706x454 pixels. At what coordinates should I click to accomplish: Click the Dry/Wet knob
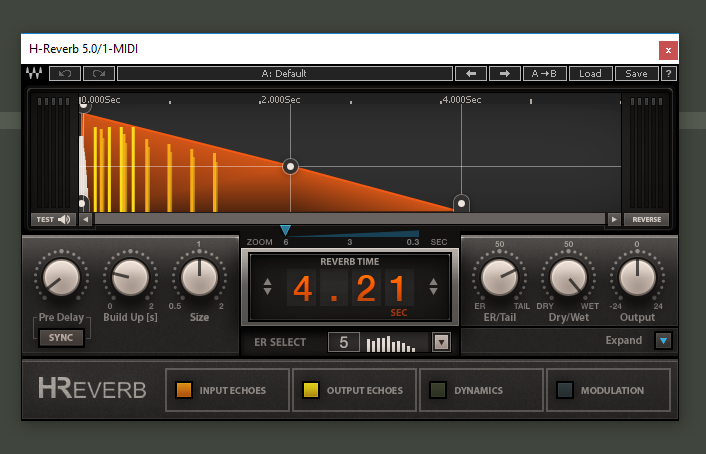coord(568,277)
